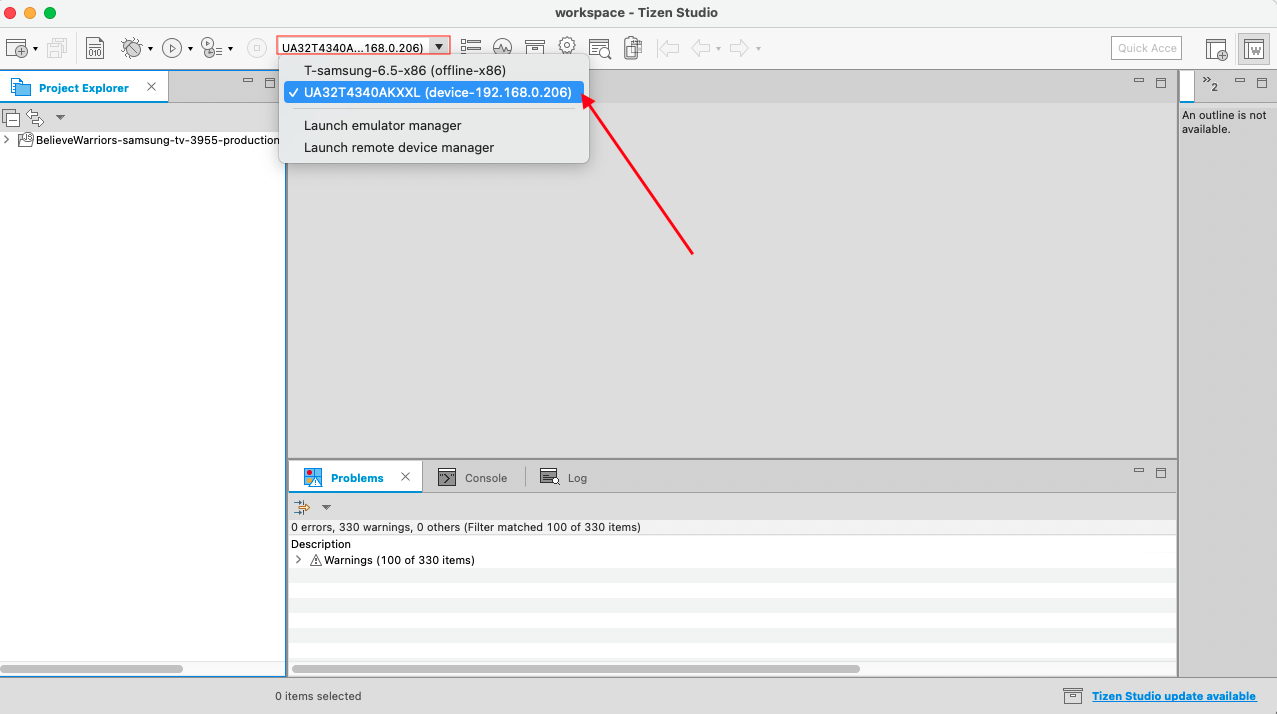Select Warnings (100 of 330 items) row
This screenshot has height=714, width=1277.
click(731, 560)
